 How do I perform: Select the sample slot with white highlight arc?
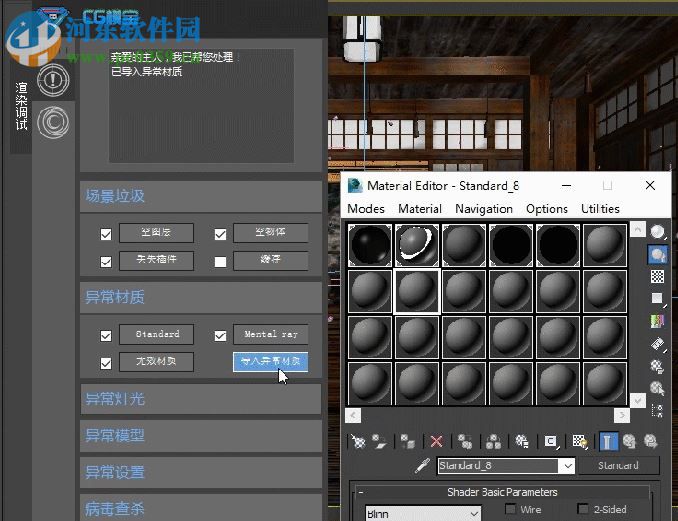point(417,245)
